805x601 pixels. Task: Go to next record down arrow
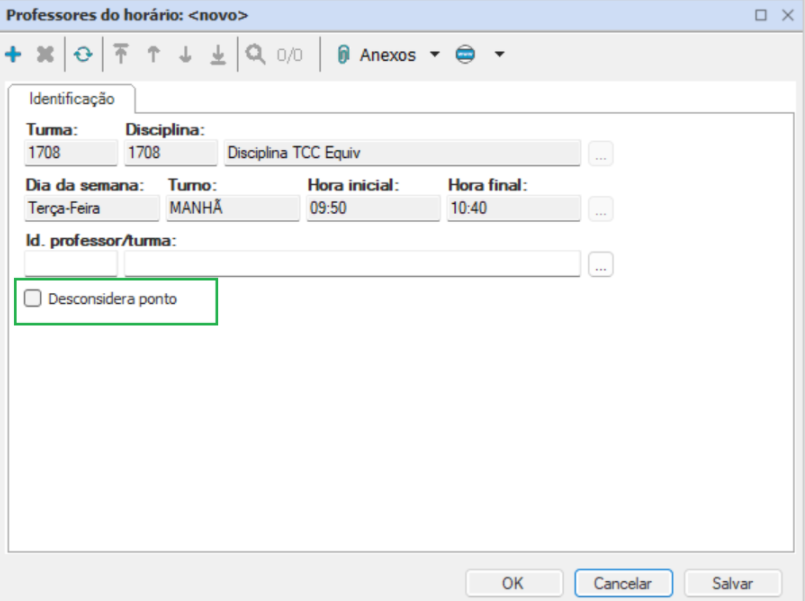(185, 54)
